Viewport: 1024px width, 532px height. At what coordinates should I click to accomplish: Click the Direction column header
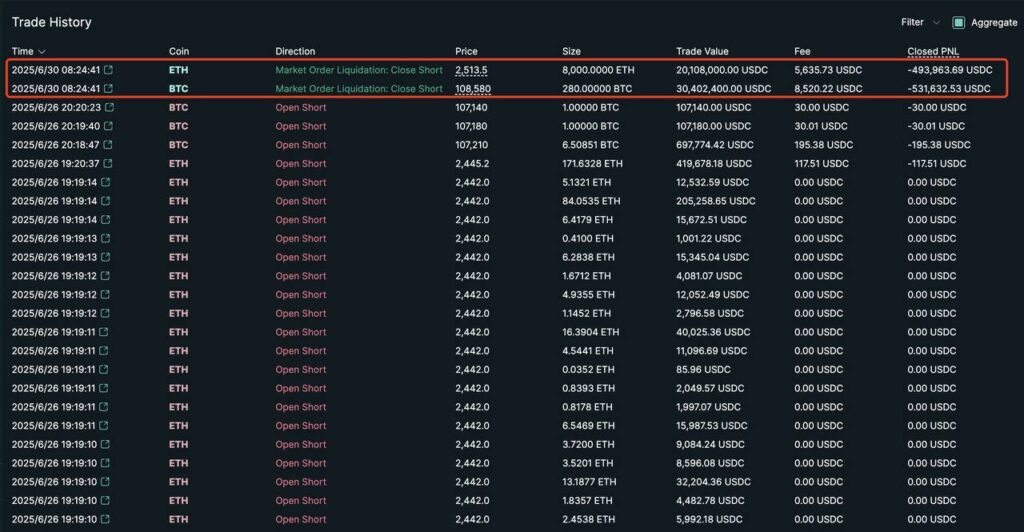[x=295, y=51]
